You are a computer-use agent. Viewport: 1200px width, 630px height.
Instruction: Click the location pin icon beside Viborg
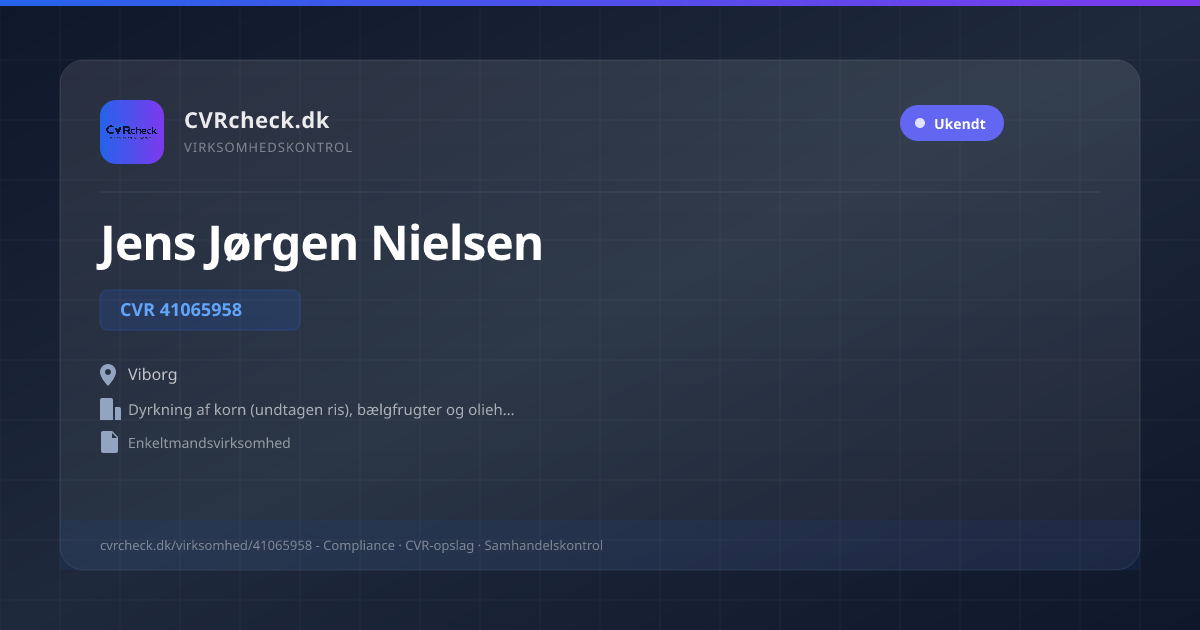[x=109, y=375]
